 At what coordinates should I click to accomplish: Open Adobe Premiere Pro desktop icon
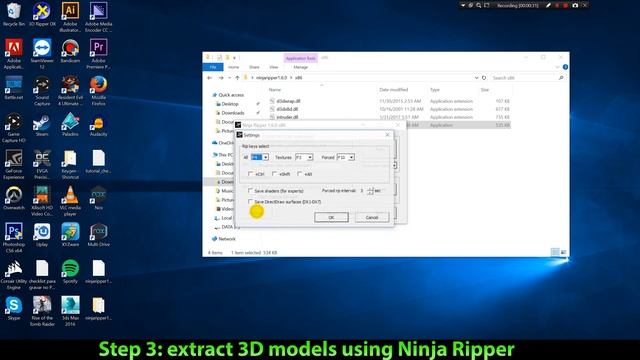(98, 53)
